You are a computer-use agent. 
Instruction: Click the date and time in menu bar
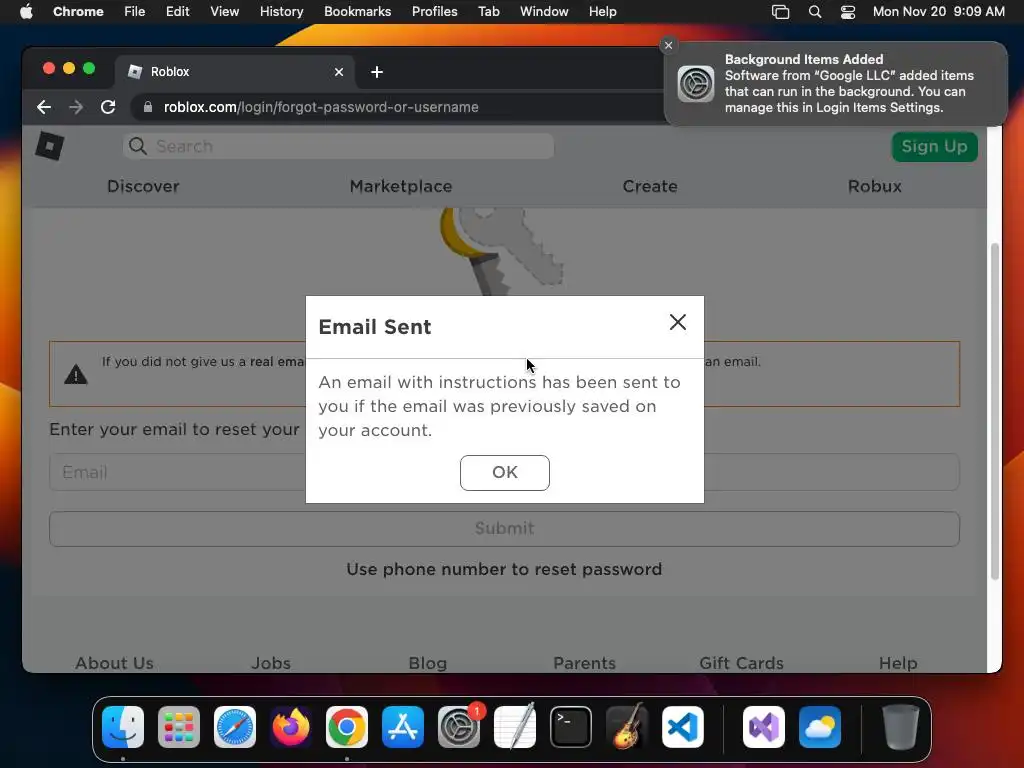click(938, 11)
